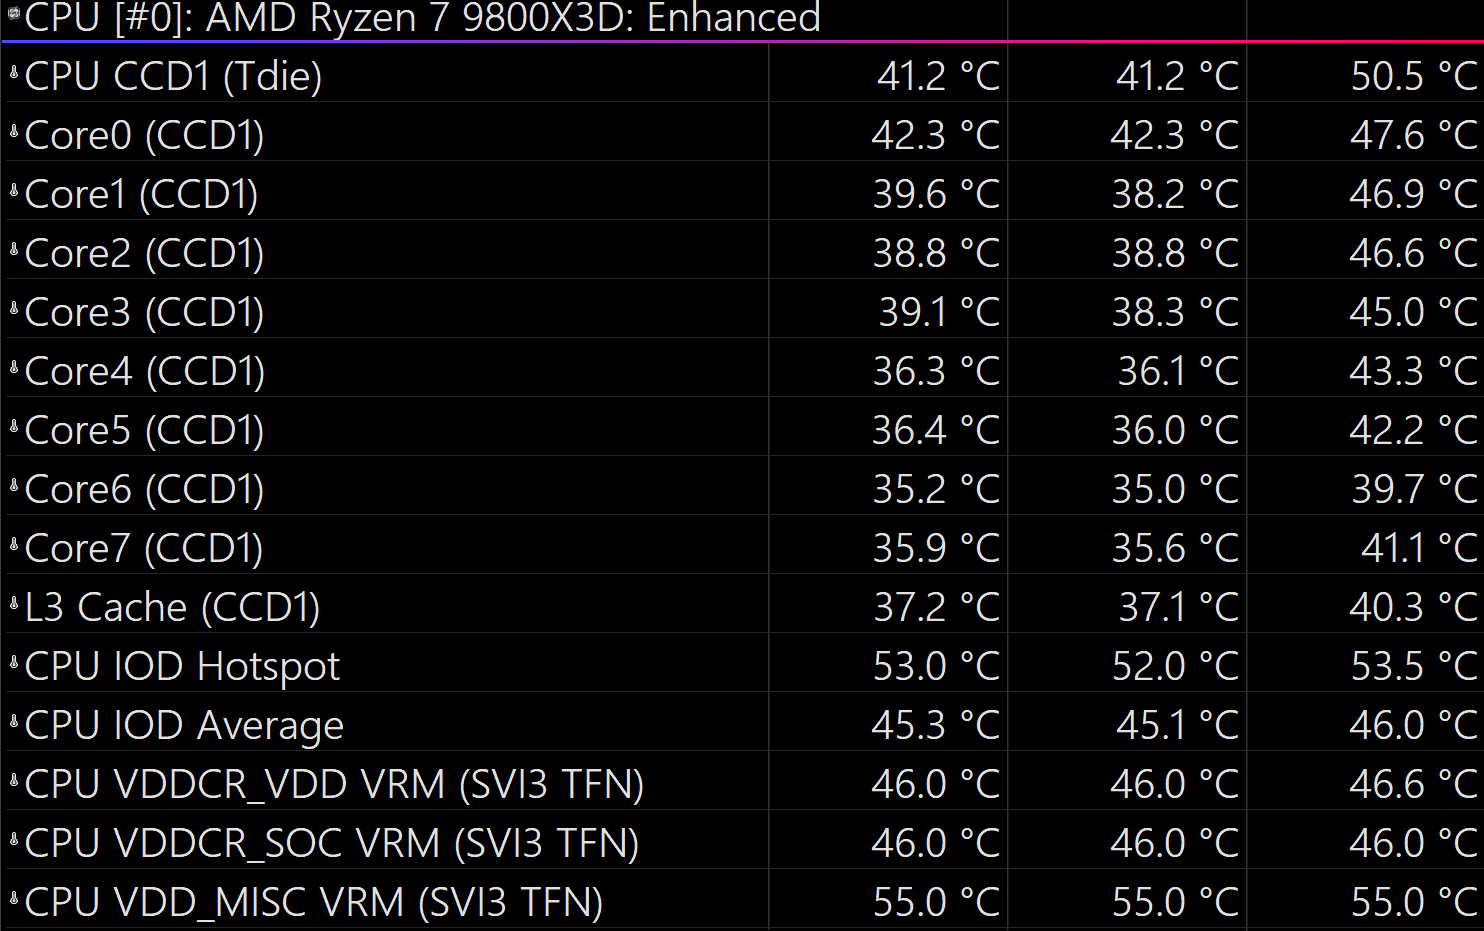
Task: Click the 53.5 °C value for CPU IOD Hotspot
Action: coord(1414,667)
